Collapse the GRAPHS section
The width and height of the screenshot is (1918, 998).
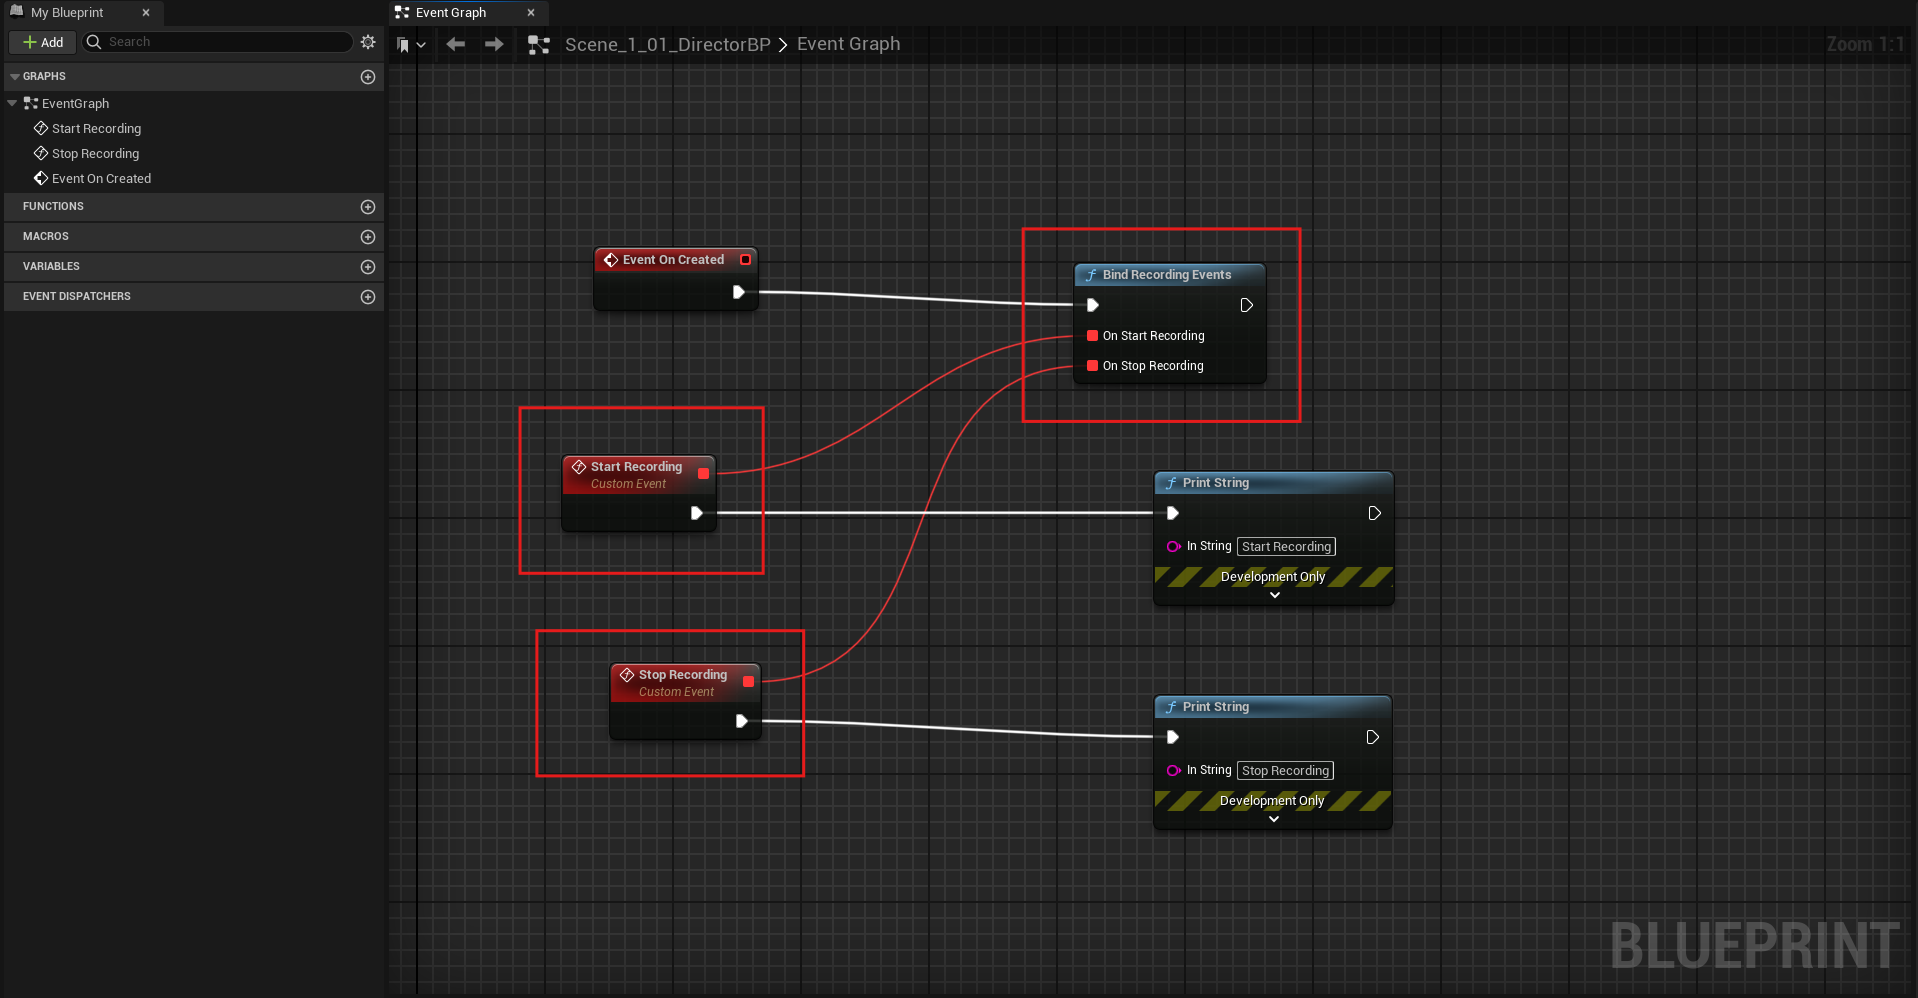tap(14, 77)
